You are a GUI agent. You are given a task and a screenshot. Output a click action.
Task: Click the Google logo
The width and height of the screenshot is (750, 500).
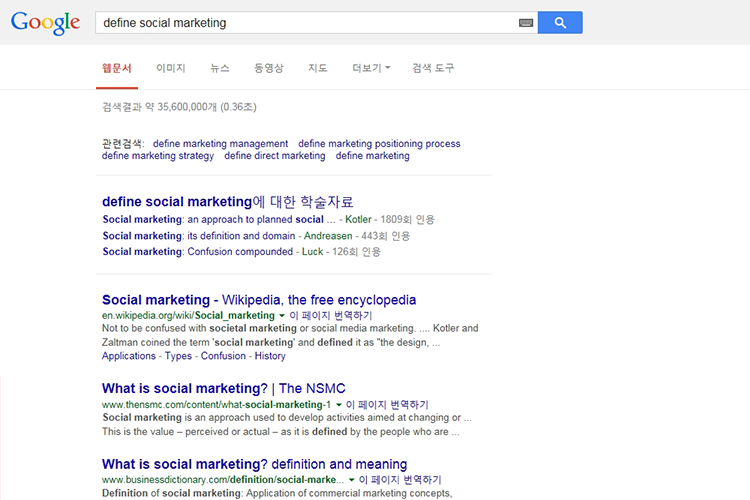coord(45,22)
